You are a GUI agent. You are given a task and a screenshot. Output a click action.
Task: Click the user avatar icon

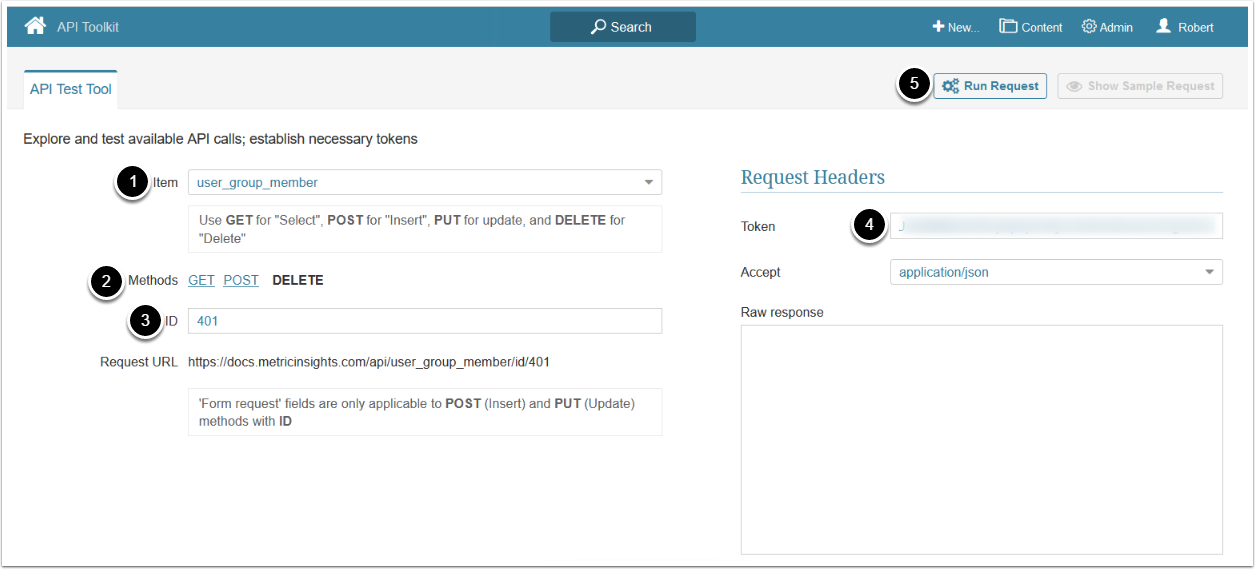1163,26
